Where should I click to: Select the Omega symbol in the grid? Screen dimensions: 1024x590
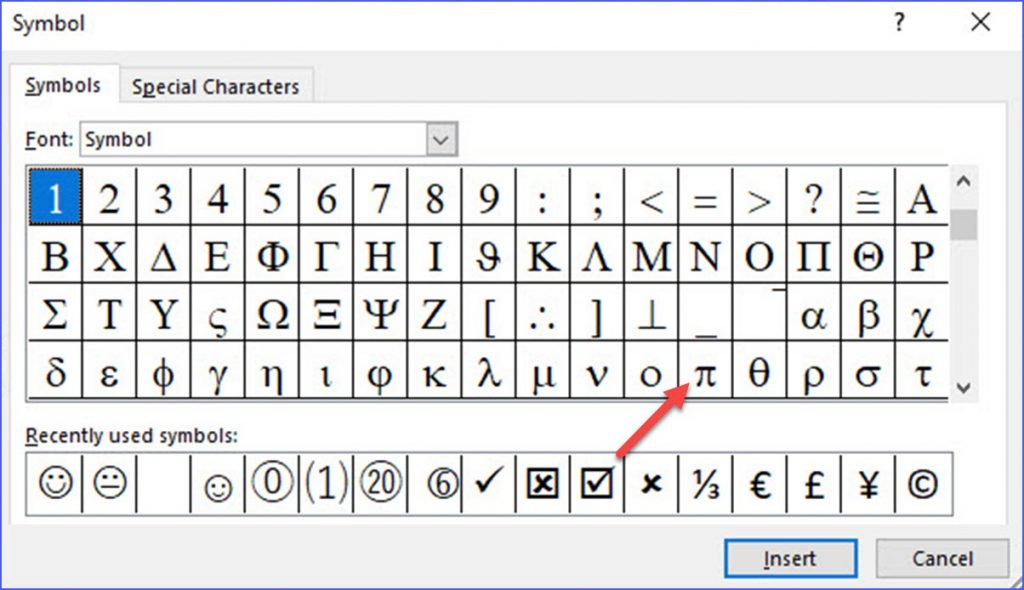pyautogui.click(x=272, y=313)
